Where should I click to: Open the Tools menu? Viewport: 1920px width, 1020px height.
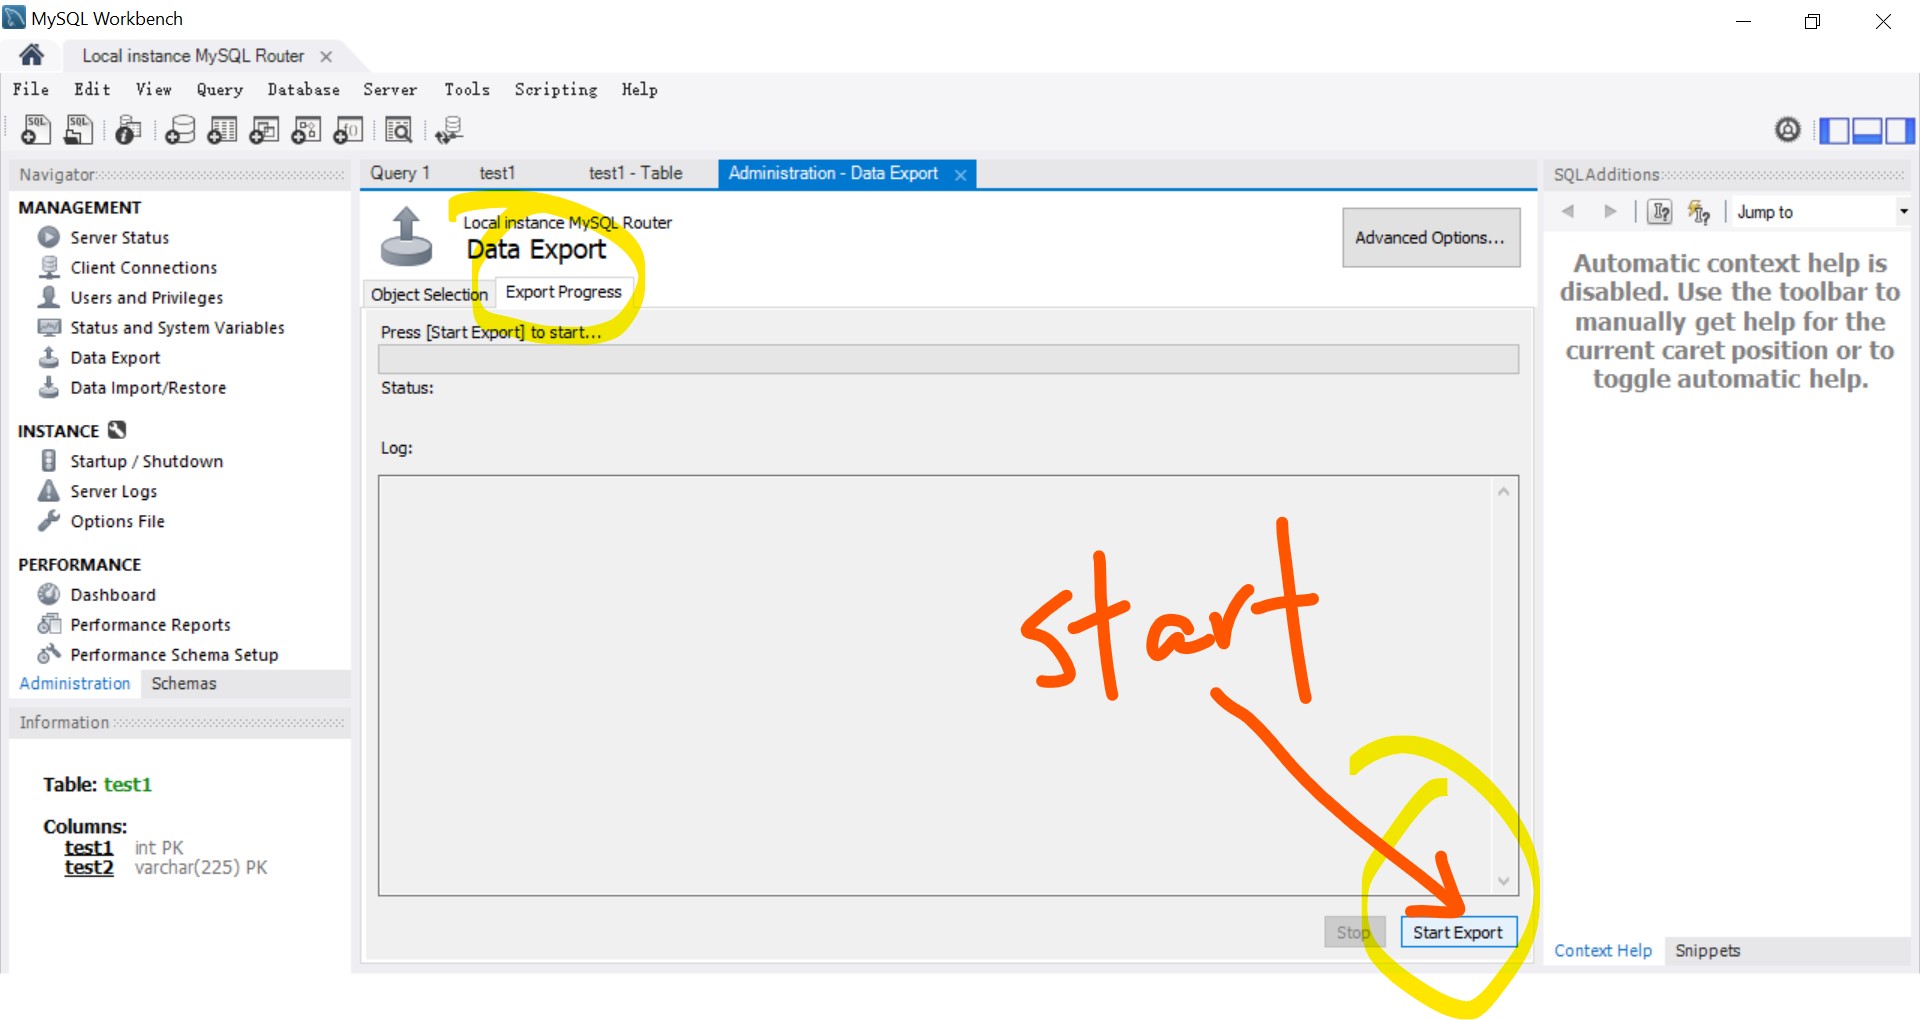(467, 89)
